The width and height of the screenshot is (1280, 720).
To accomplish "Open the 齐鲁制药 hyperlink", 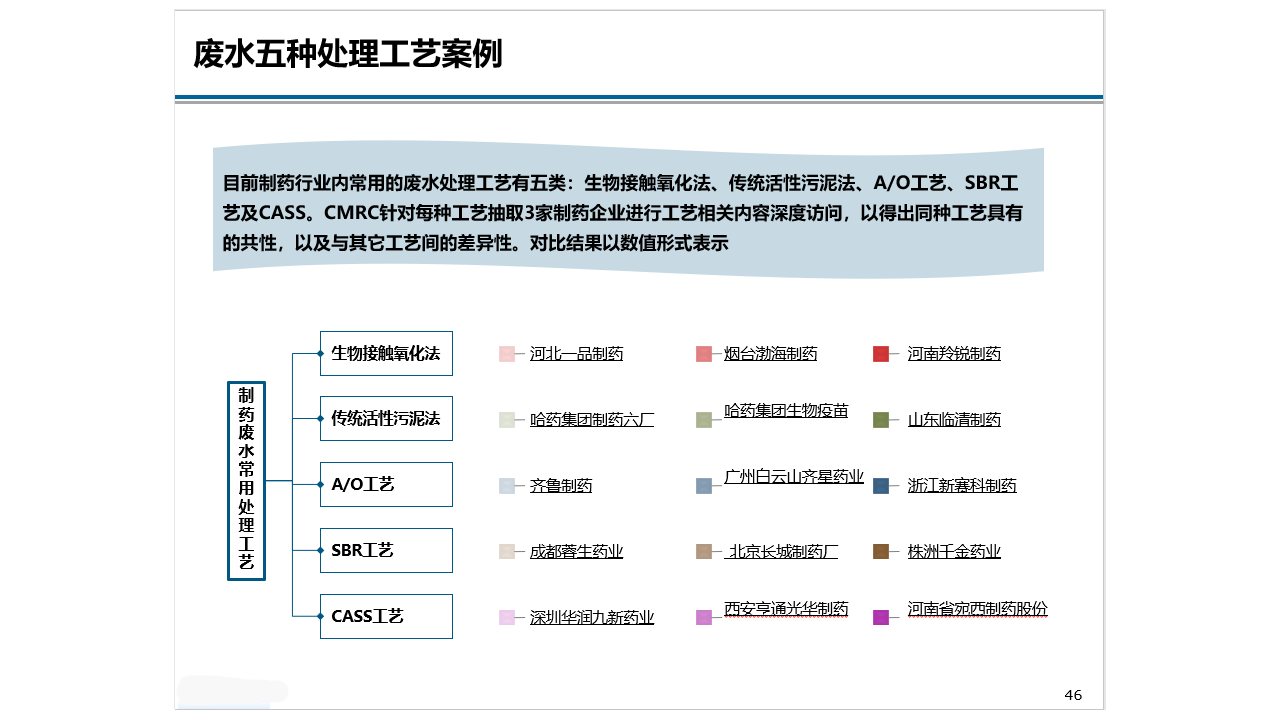I will pyautogui.click(x=560, y=486).
